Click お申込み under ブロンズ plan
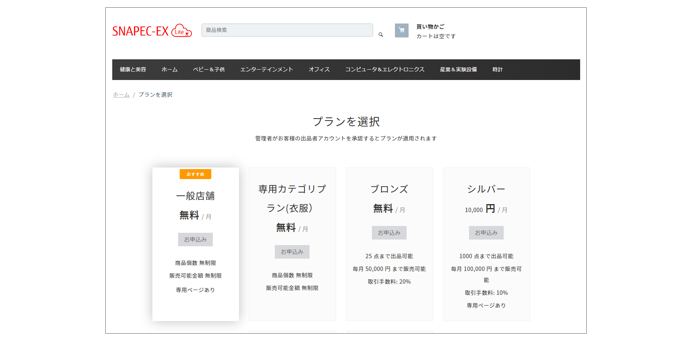This screenshot has height=360, width=690. coord(389,233)
